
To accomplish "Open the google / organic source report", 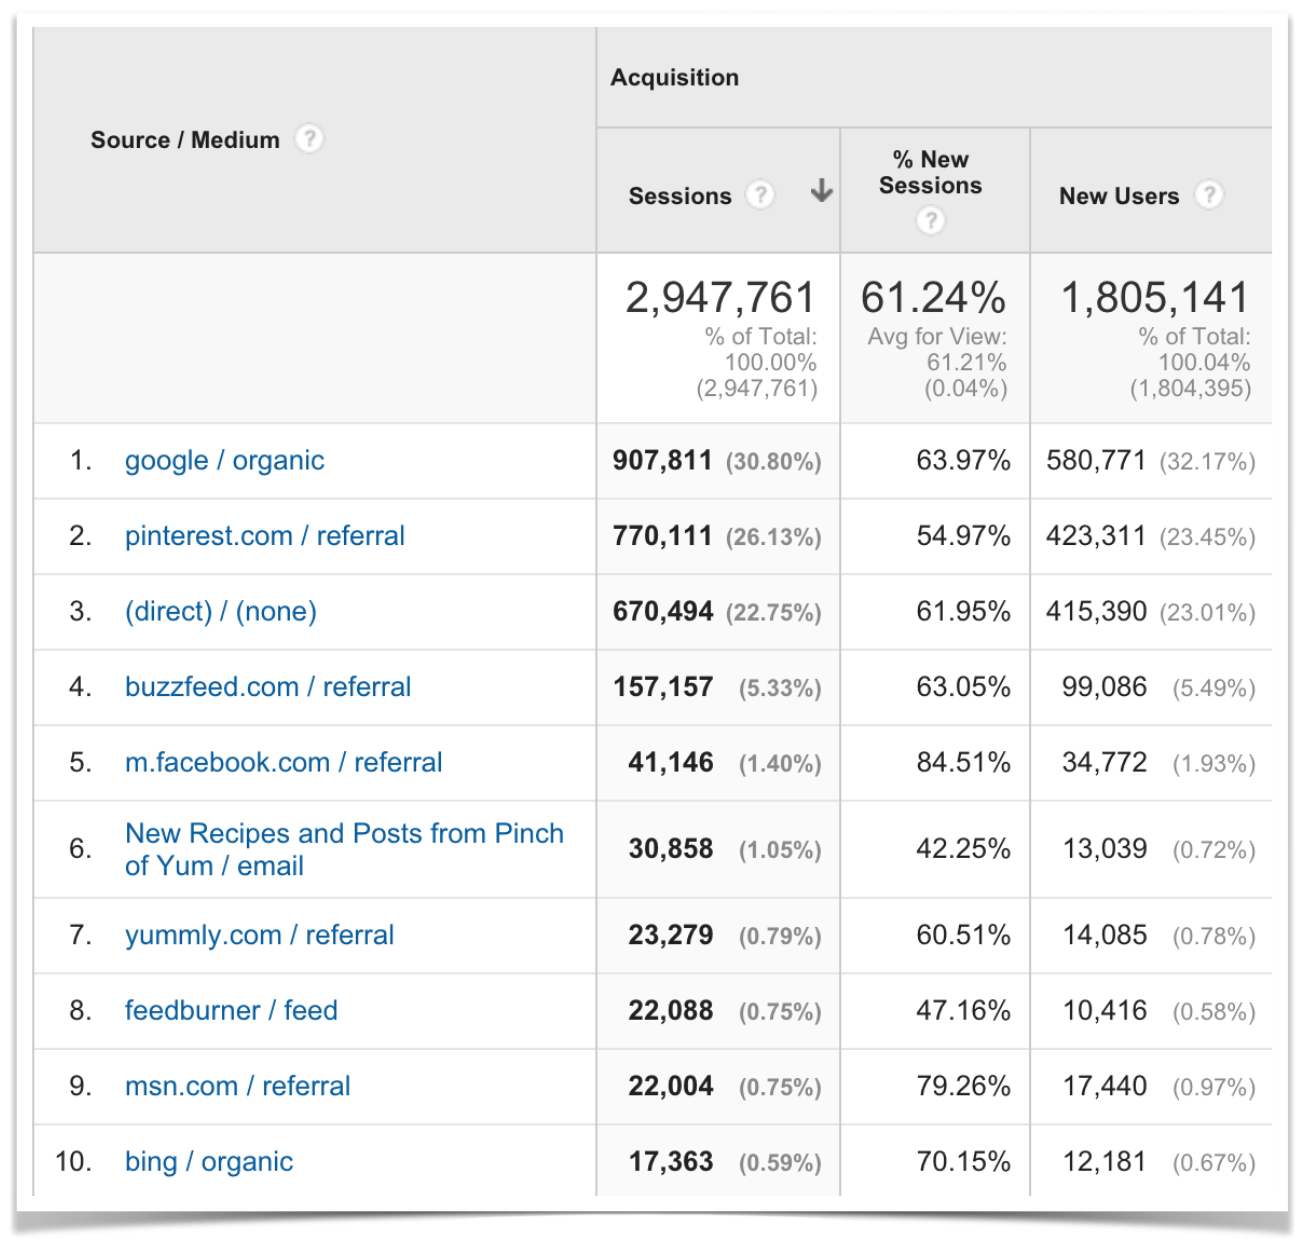I will 224,460.
